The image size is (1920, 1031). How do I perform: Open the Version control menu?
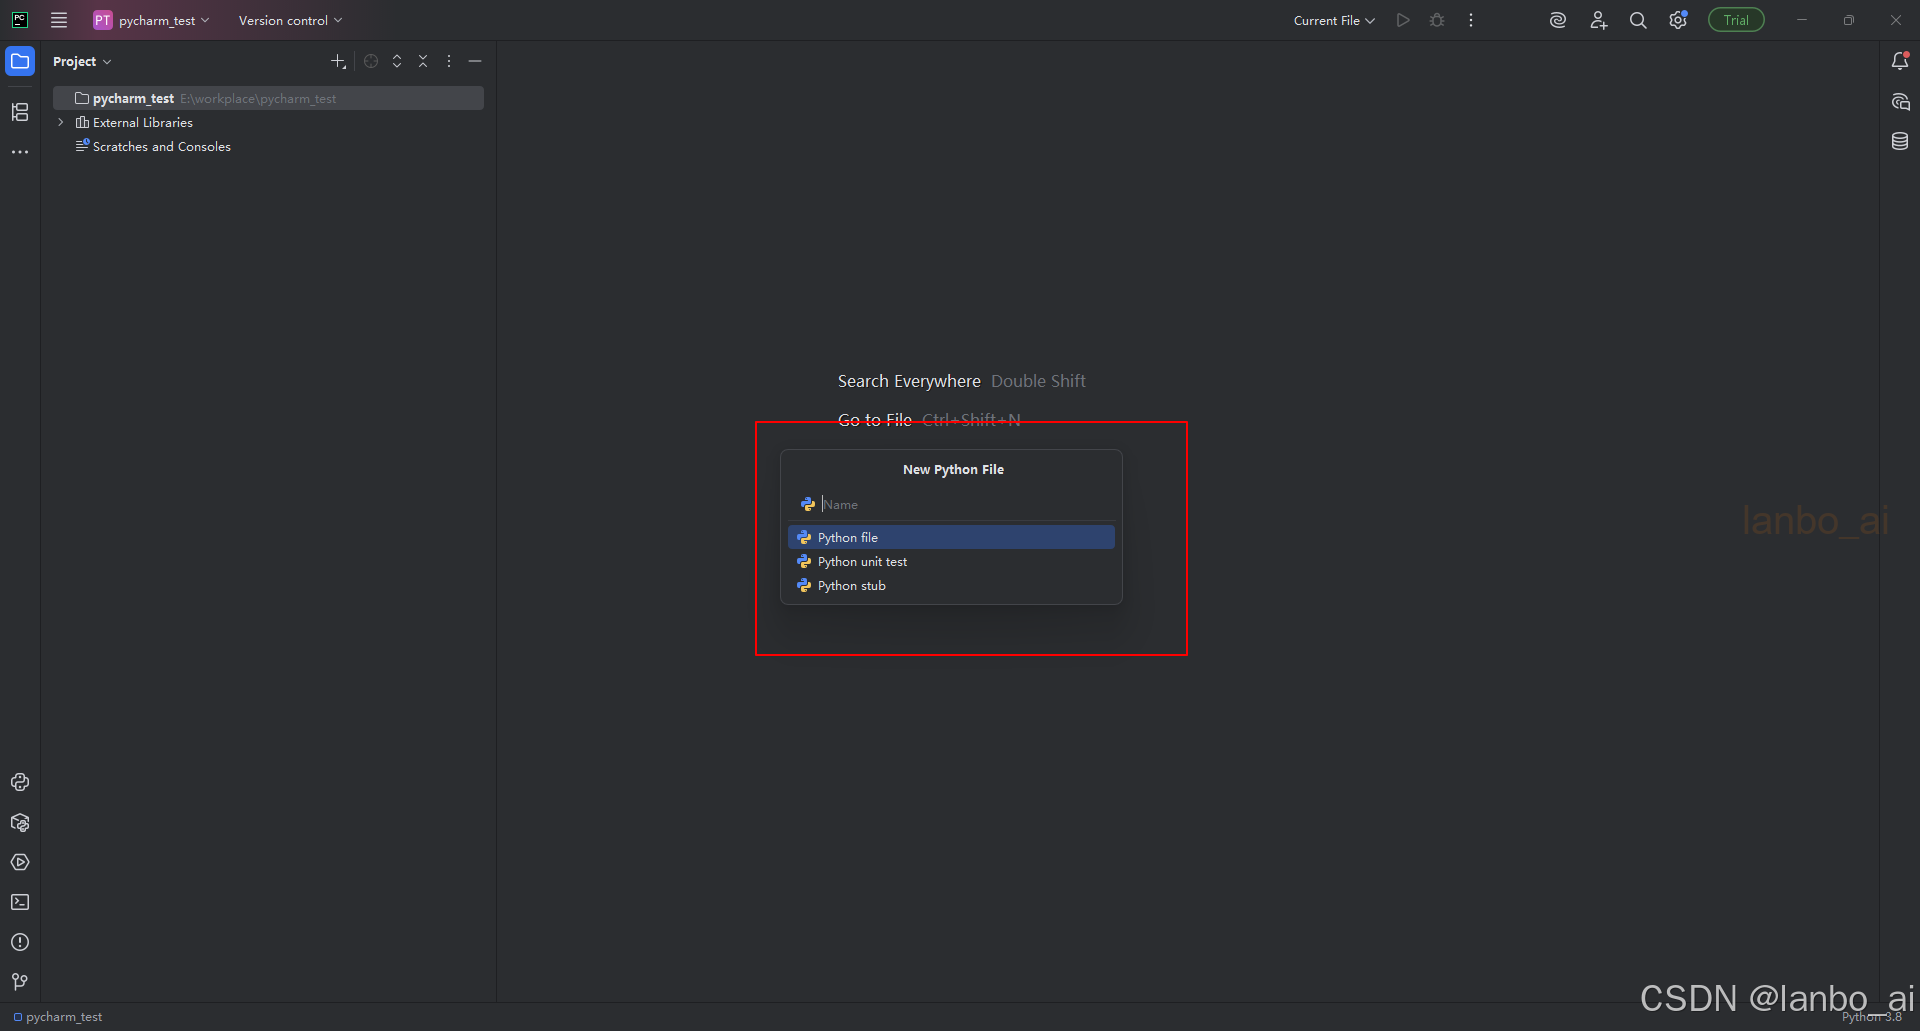288,19
